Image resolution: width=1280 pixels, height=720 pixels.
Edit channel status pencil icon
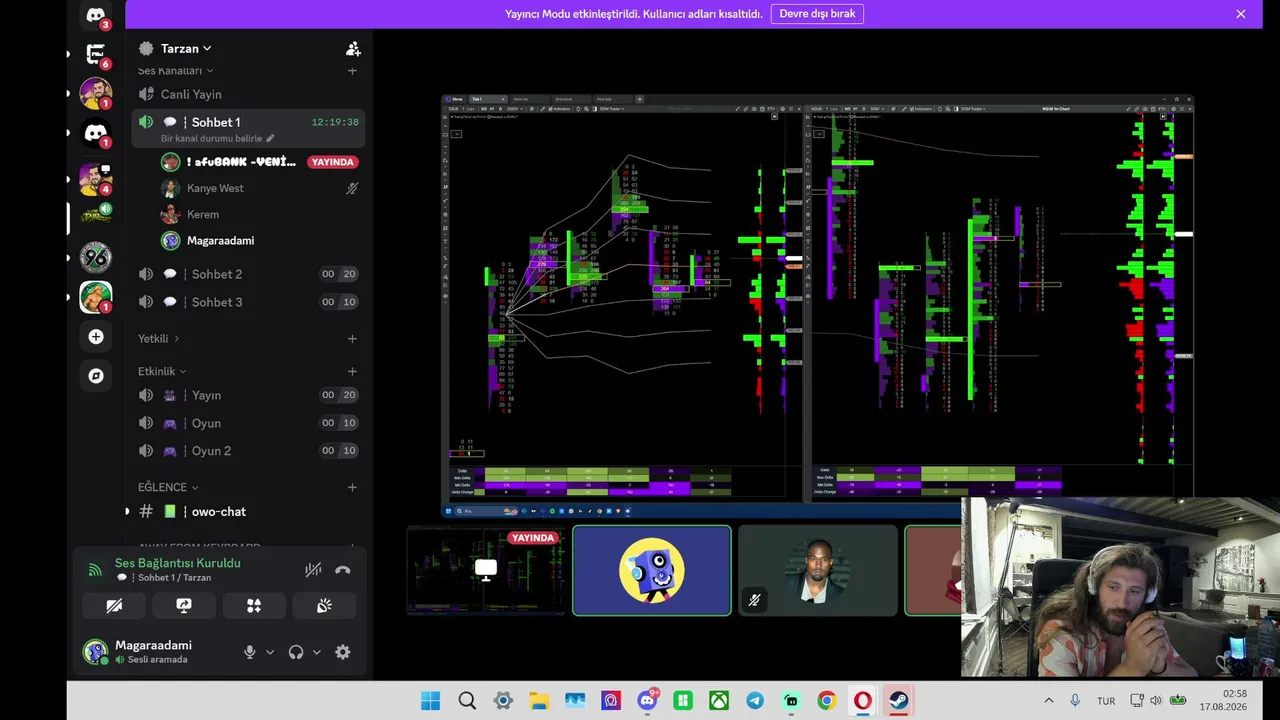(270, 139)
